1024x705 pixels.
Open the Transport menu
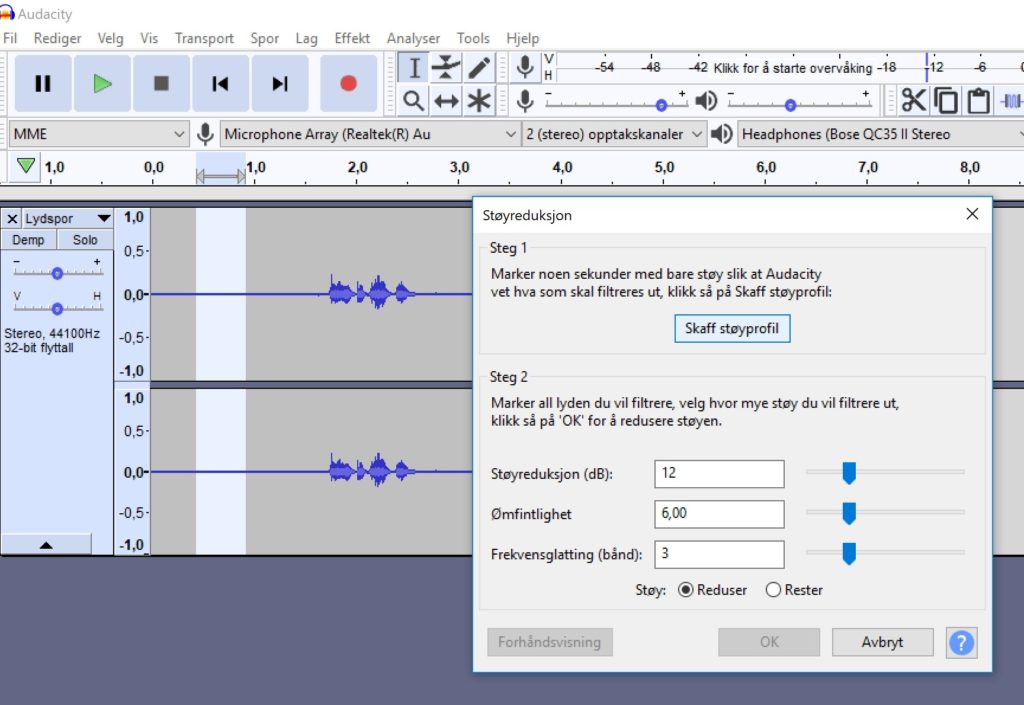tap(204, 39)
